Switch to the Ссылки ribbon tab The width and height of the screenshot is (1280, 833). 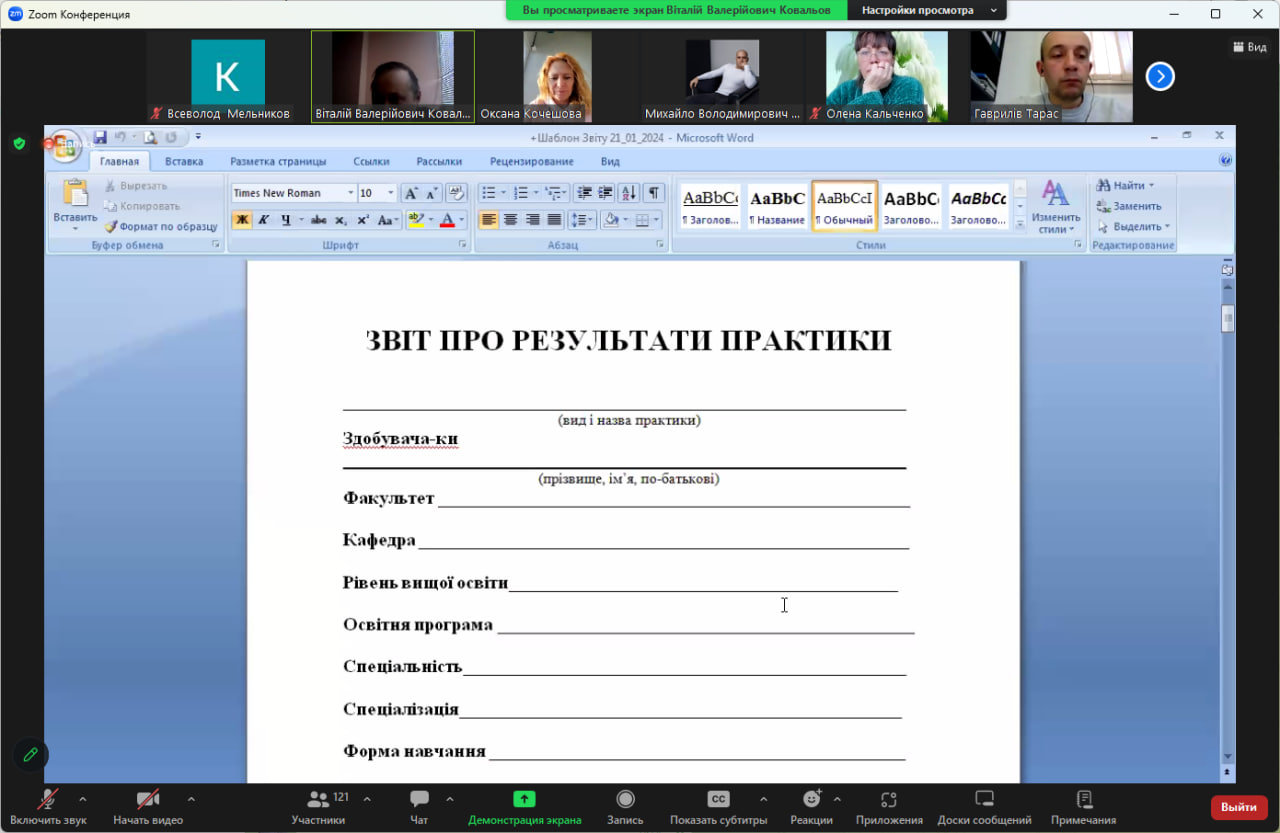pyautogui.click(x=371, y=161)
